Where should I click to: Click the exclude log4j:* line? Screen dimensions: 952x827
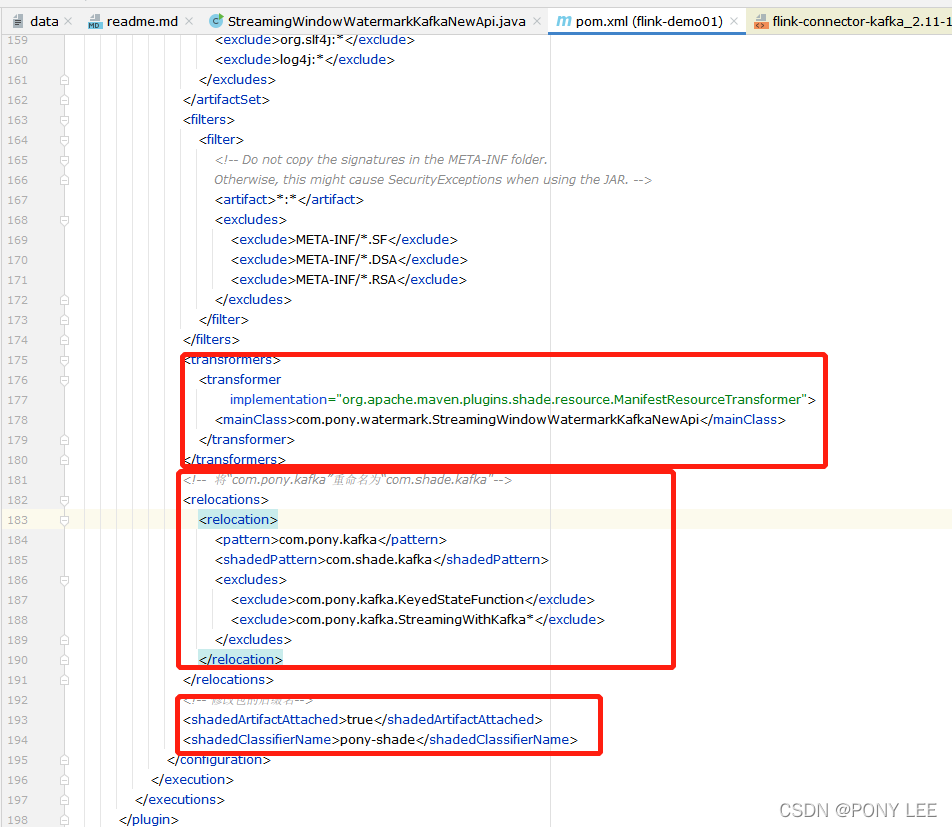tap(305, 60)
